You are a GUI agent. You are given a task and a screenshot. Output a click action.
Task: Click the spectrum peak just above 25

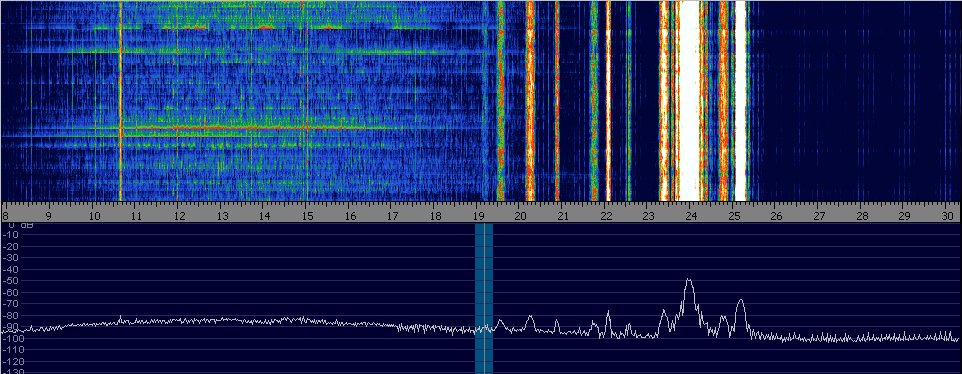point(741,313)
